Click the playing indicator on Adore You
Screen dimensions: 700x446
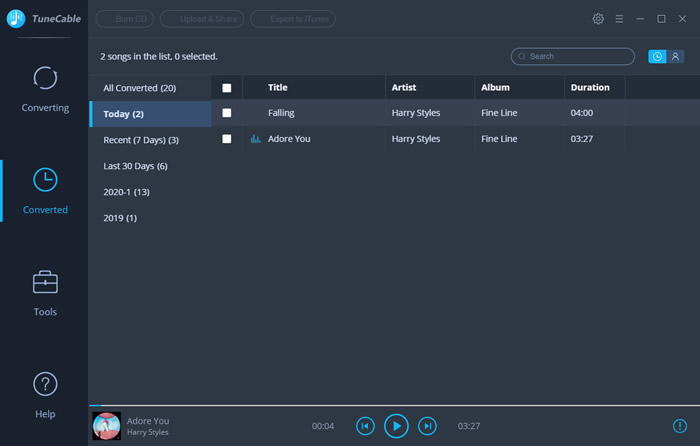point(255,139)
